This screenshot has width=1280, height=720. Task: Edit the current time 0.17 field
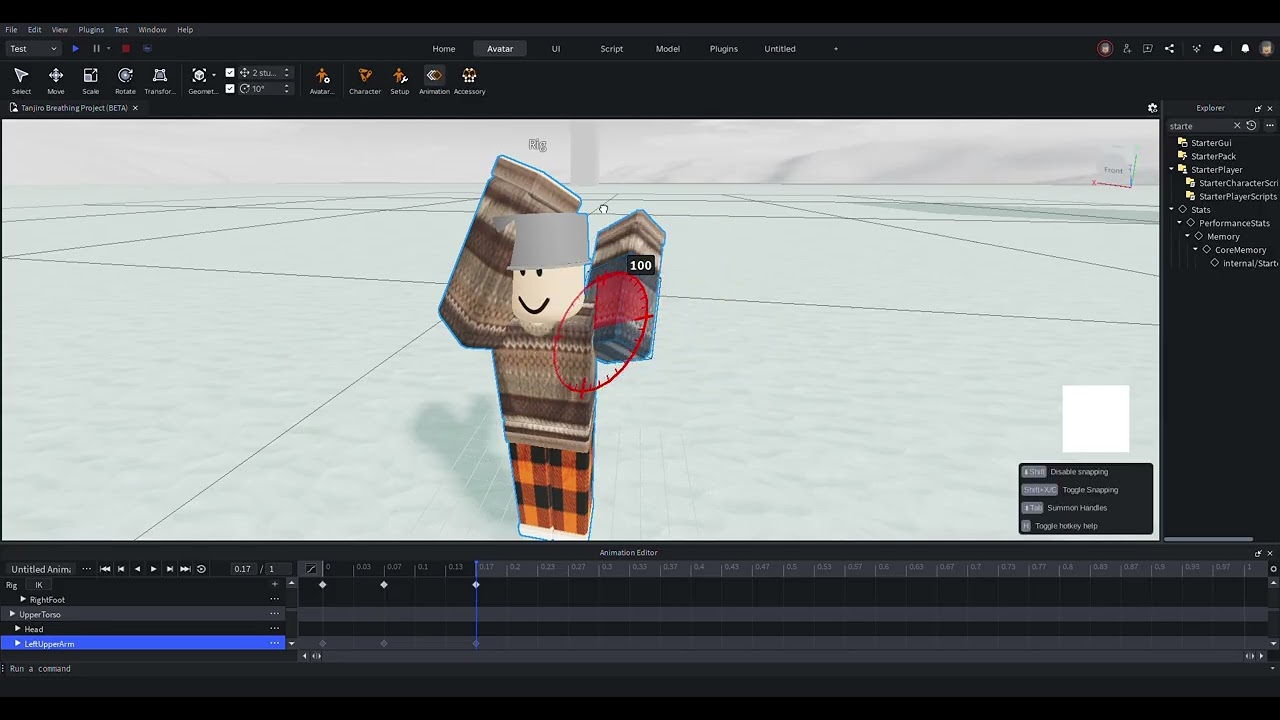[x=243, y=569]
